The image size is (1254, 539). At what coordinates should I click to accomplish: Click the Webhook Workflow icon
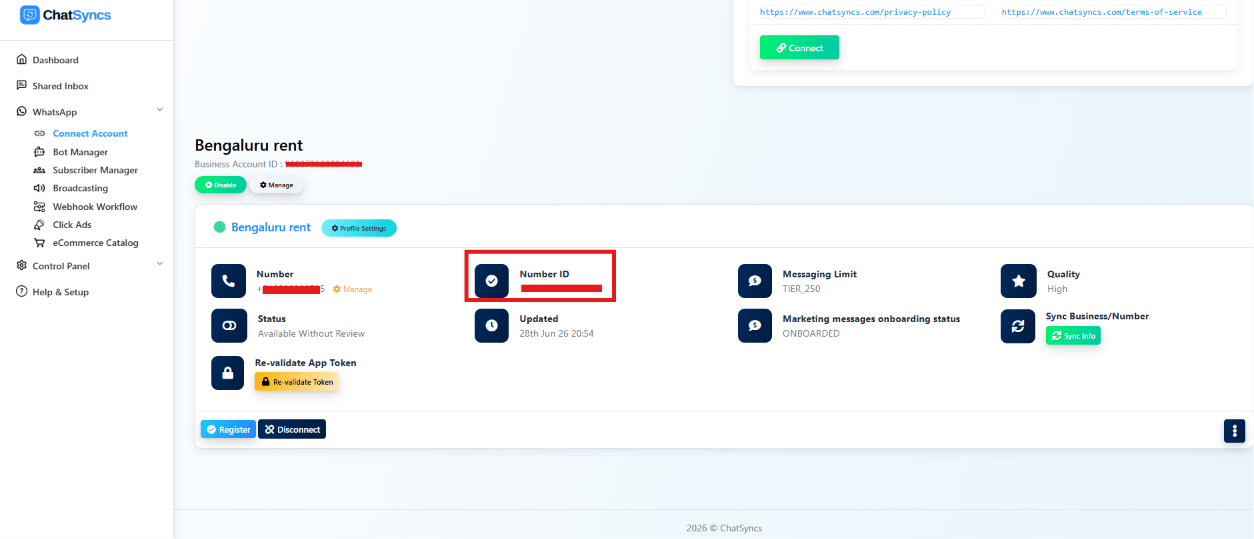coord(39,206)
